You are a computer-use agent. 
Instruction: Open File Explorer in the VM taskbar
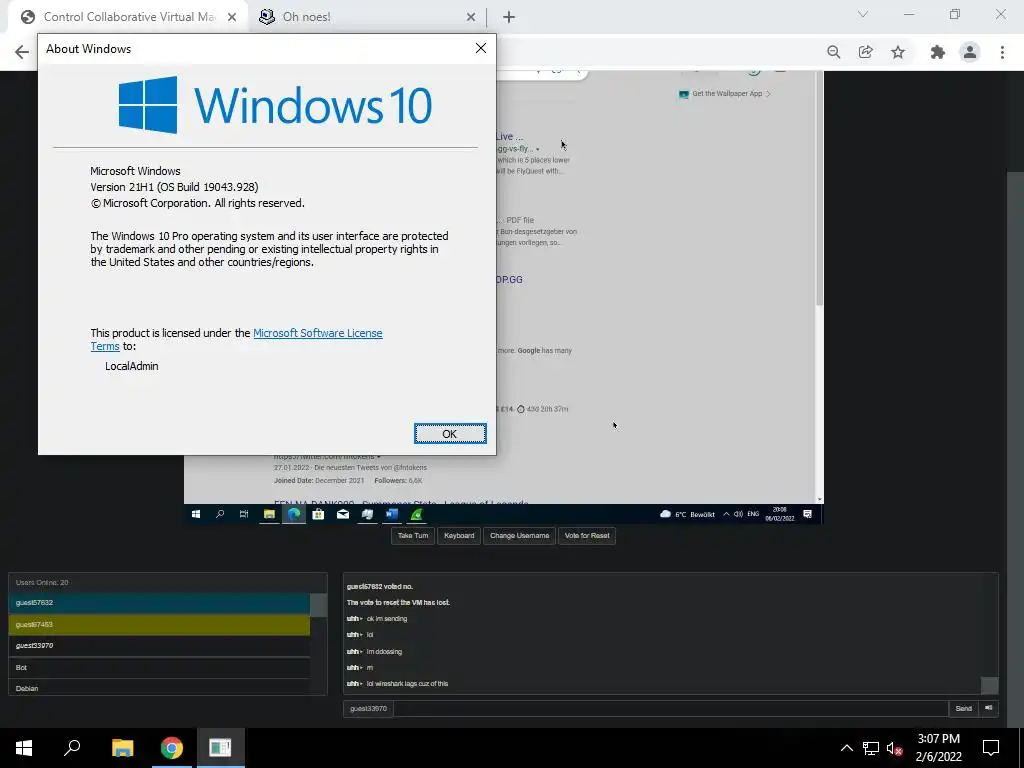pos(269,514)
